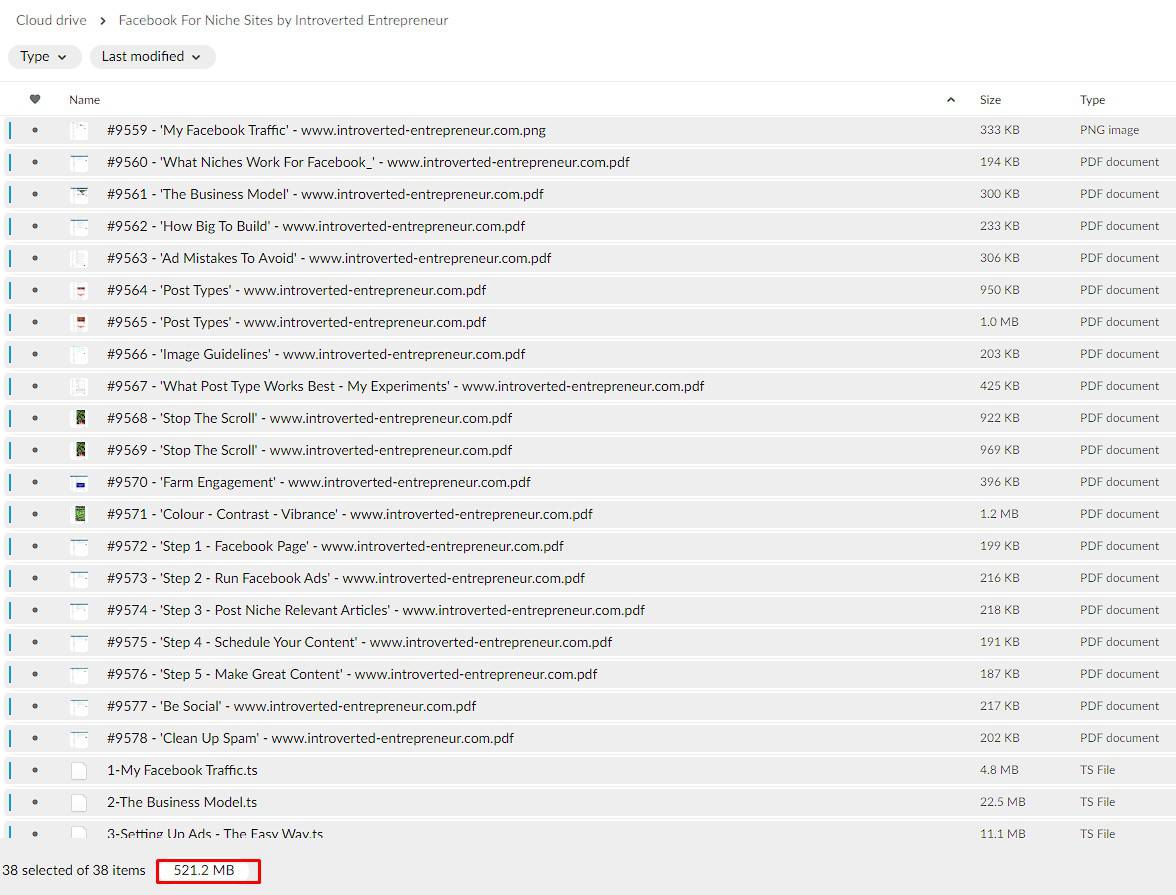Select the file name "#9559 - 'My Facebook Traffic'" png
Image resolution: width=1176 pixels, height=895 pixels.
[x=326, y=131]
